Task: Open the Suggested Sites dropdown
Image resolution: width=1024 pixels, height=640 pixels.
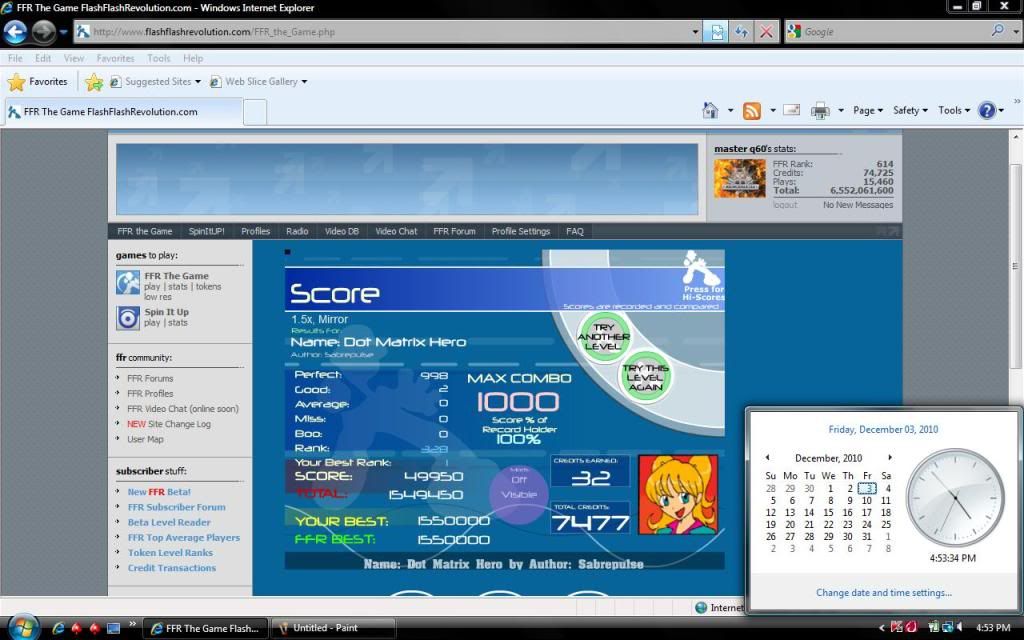Action: click(156, 82)
